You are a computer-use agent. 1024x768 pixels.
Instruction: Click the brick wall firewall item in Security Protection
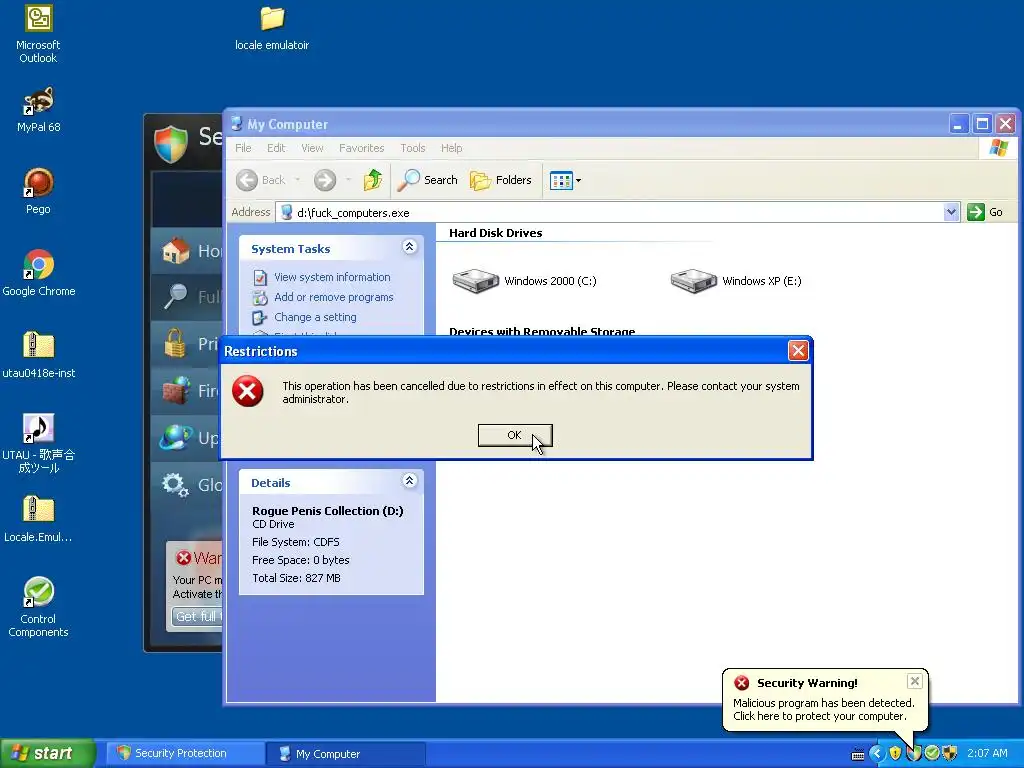(x=188, y=391)
